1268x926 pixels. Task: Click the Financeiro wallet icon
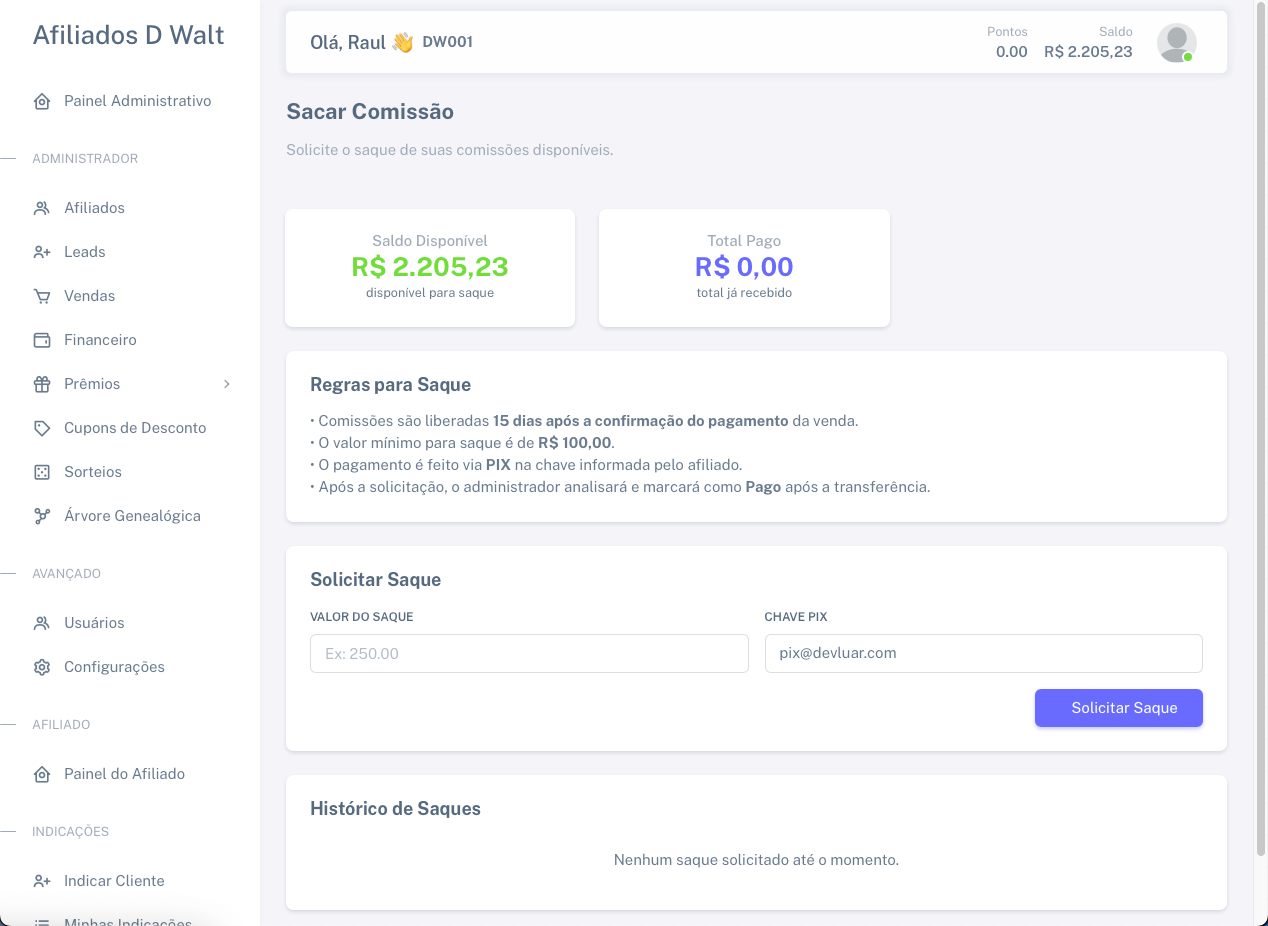(x=42, y=340)
